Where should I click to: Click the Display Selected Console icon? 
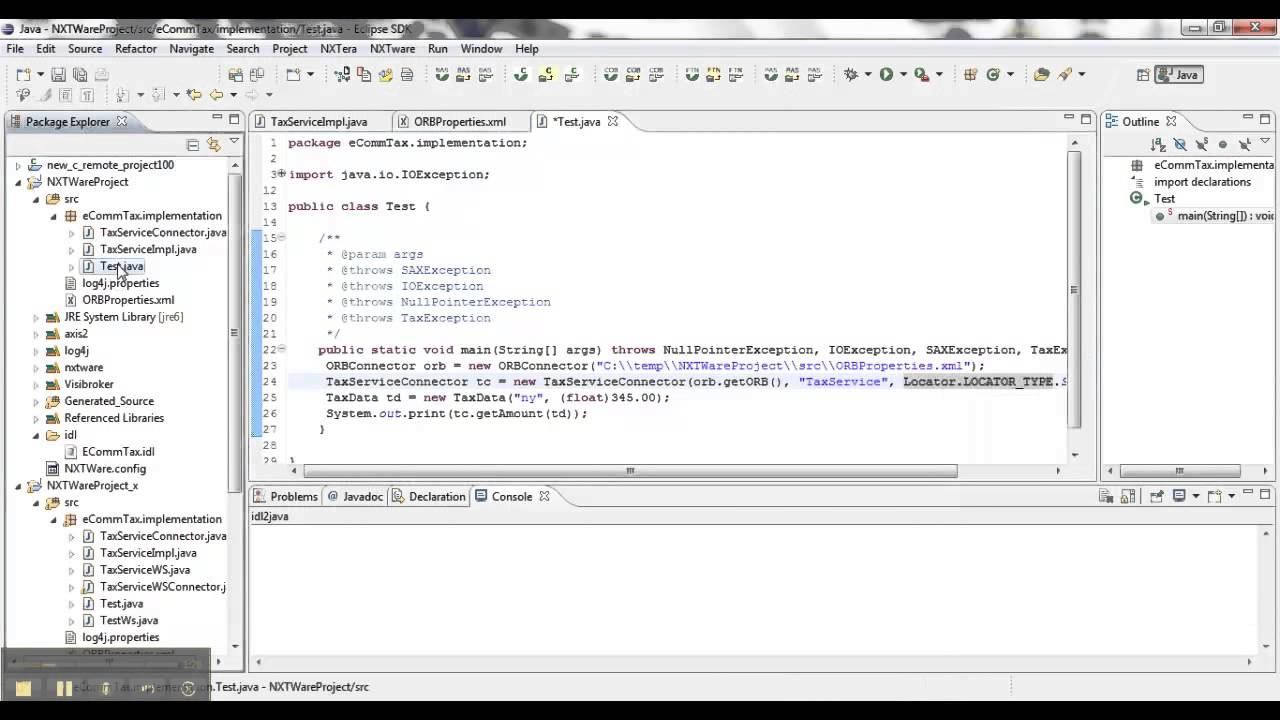tap(1180, 496)
